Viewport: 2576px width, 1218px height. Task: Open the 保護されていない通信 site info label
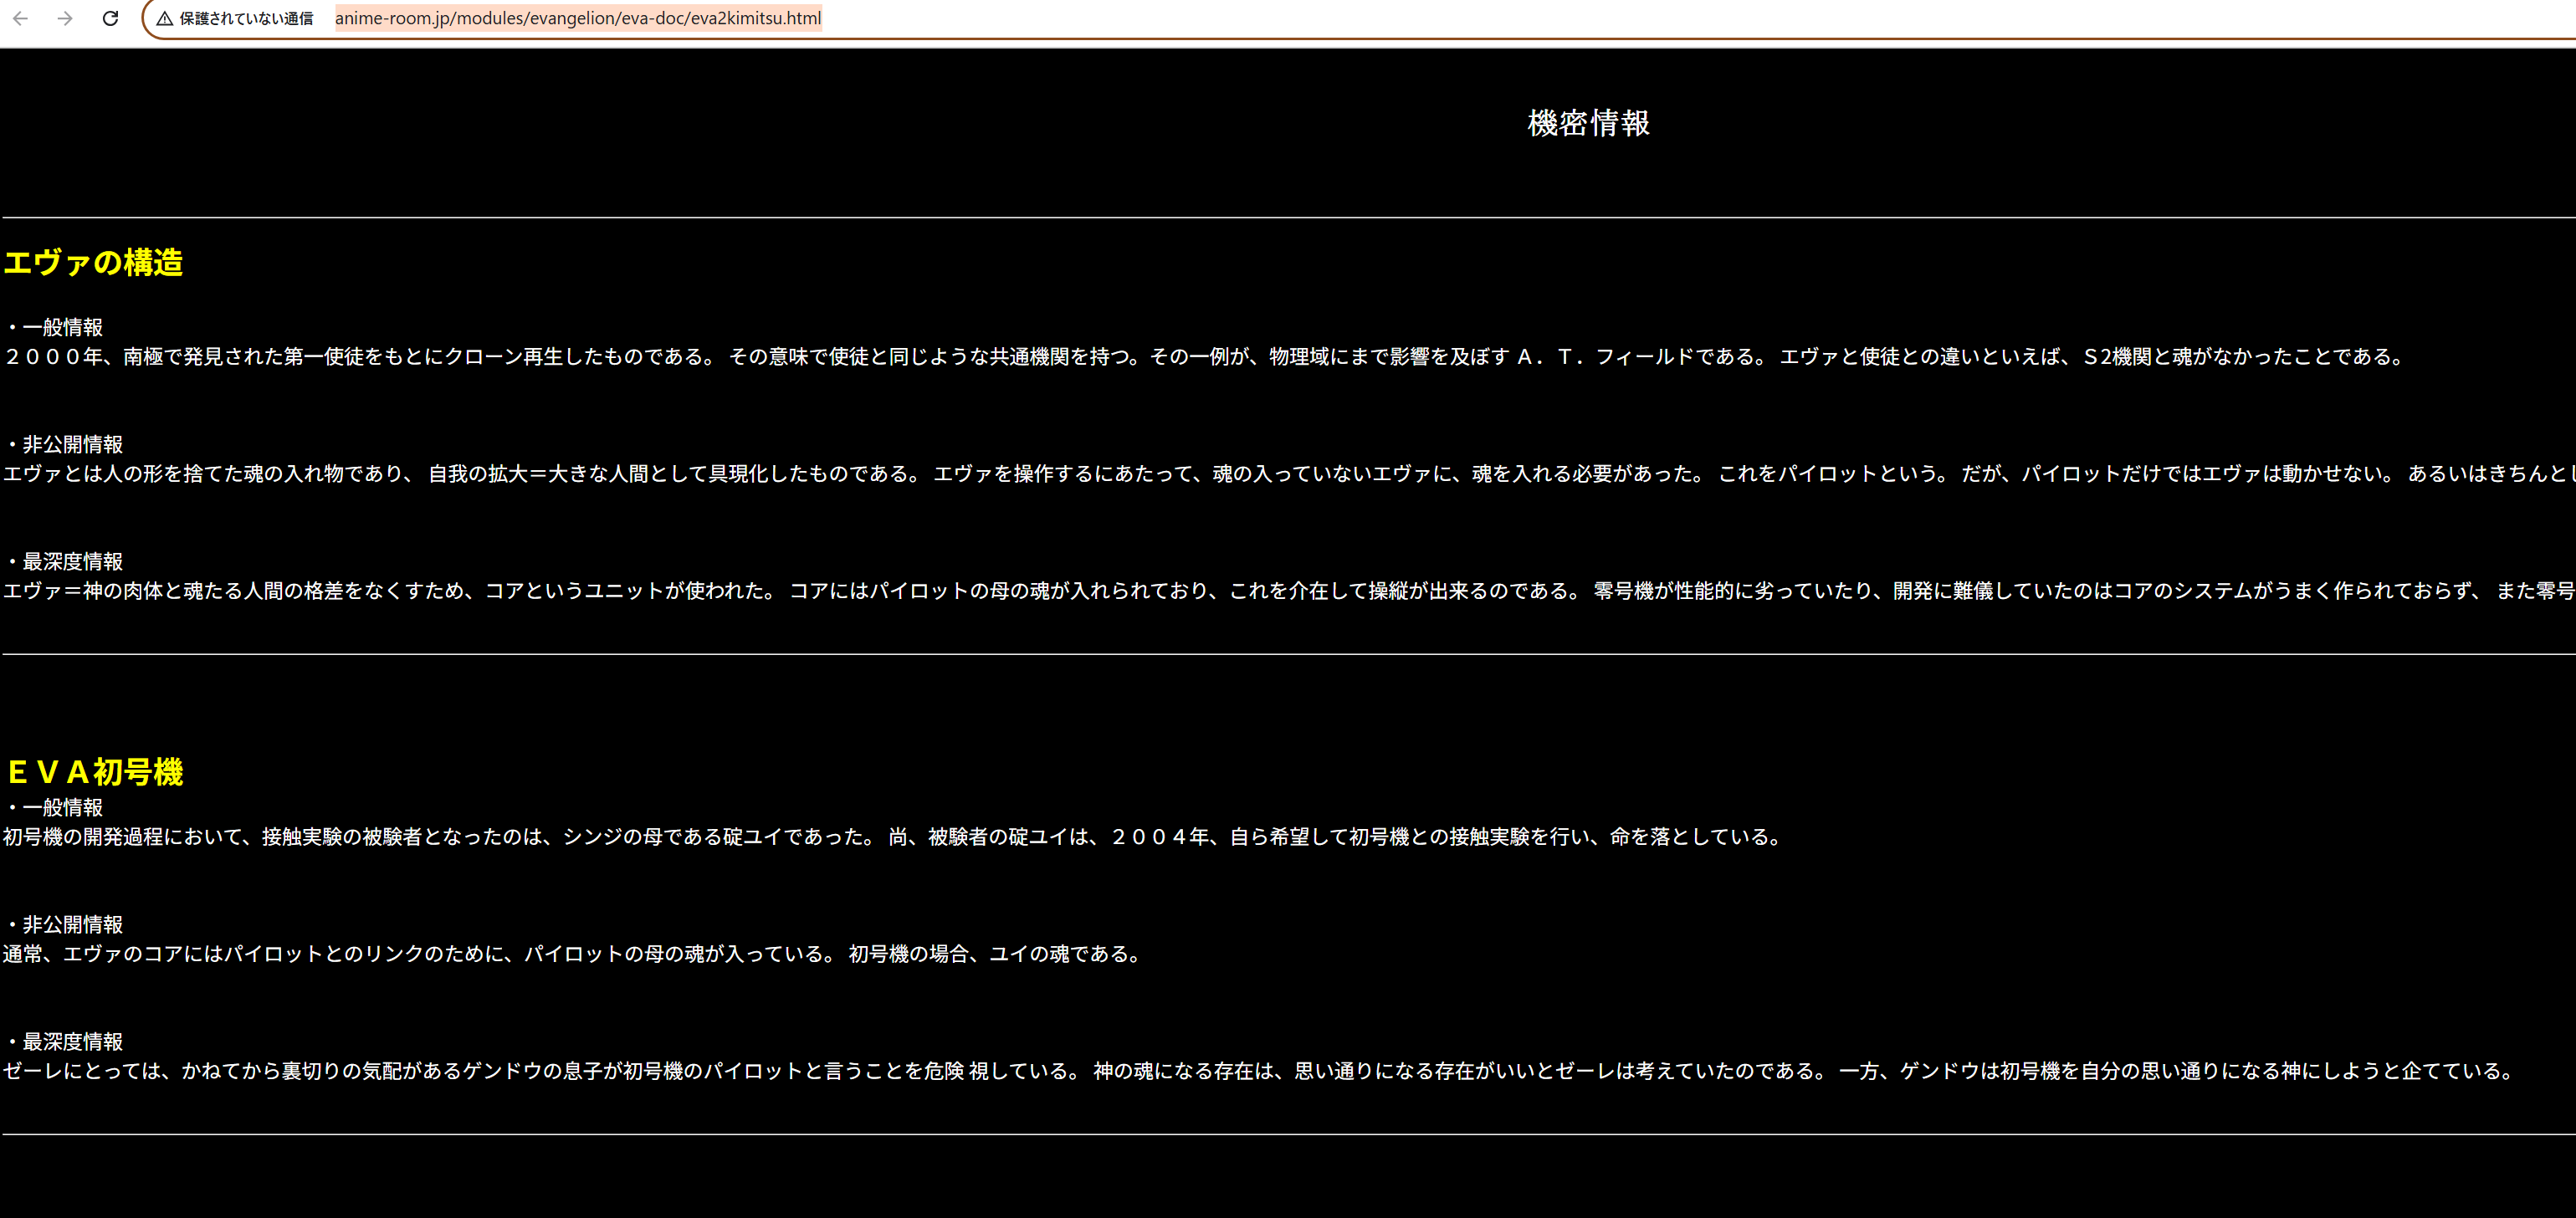246,19
